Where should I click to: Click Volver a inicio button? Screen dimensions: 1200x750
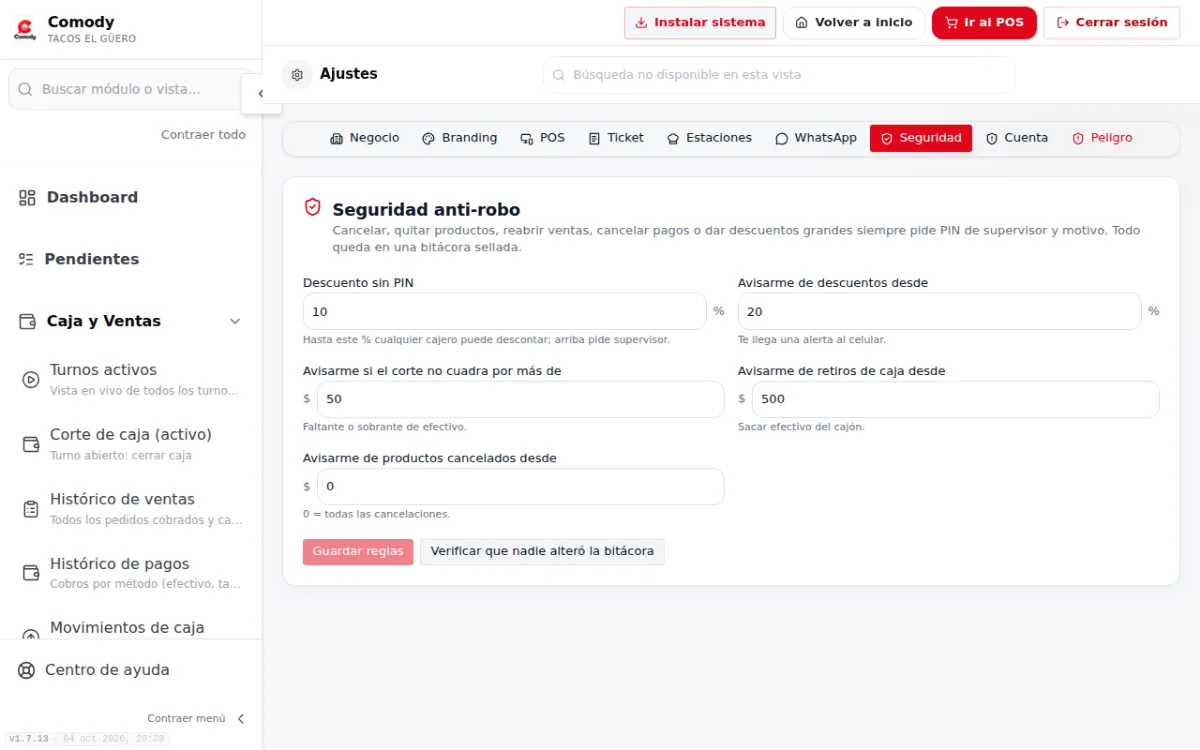[854, 23]
